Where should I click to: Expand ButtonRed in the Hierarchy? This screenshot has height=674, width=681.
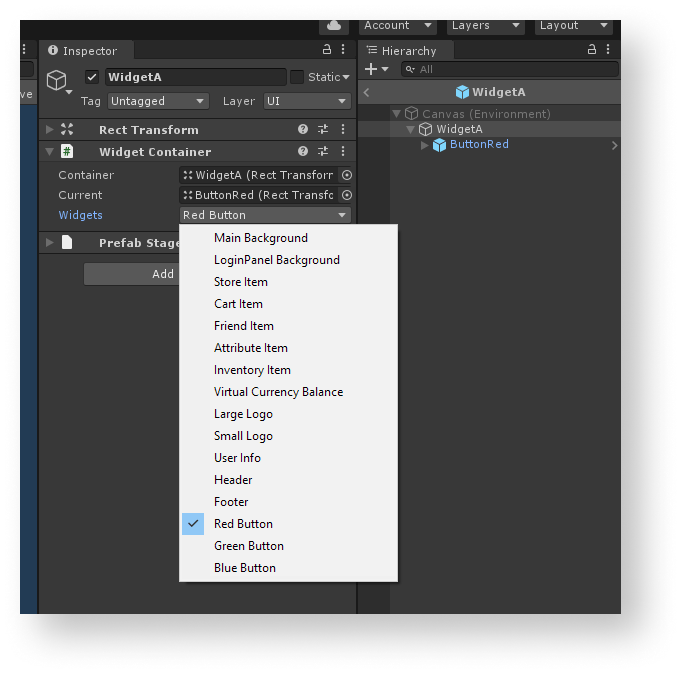pos(425,145)
